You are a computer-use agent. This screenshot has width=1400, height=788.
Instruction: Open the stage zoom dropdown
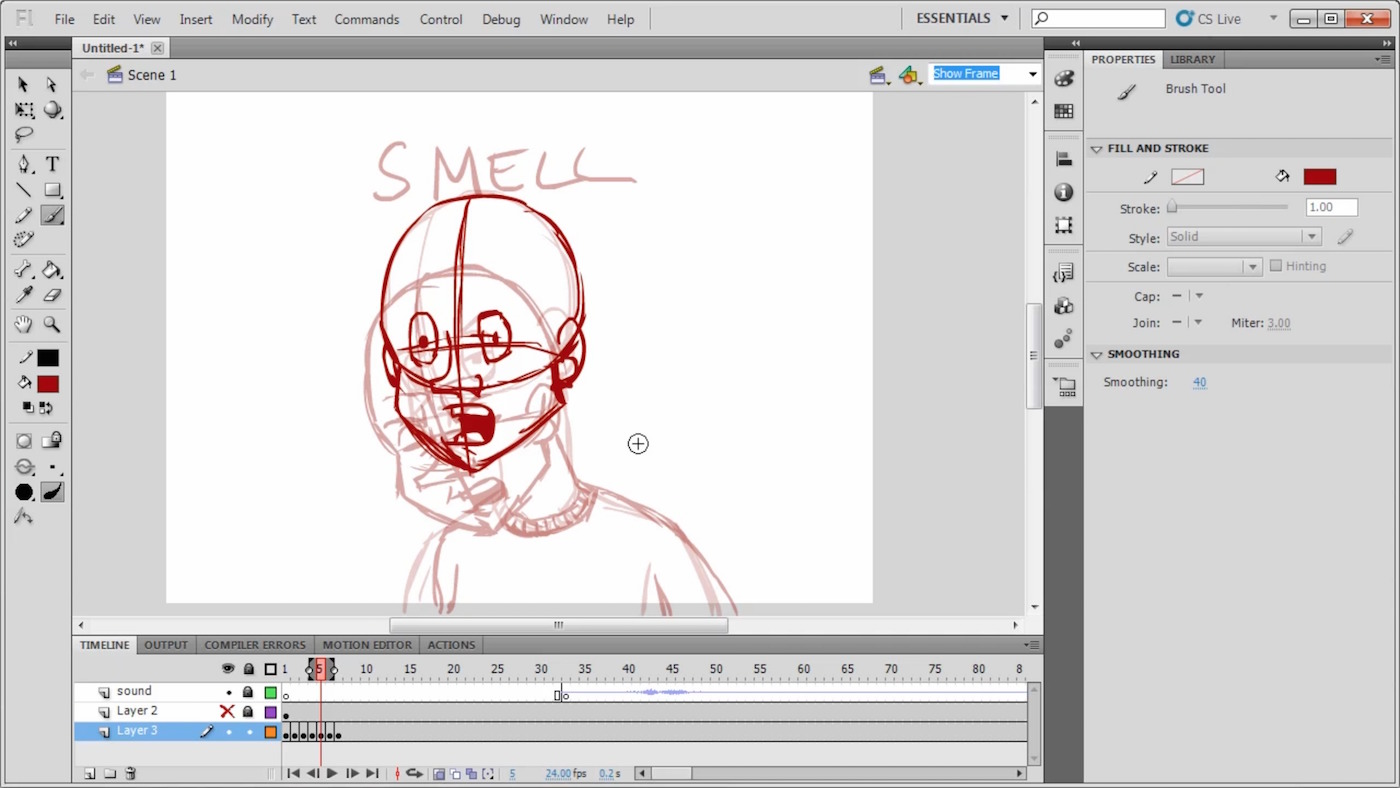coord(1033,74)
